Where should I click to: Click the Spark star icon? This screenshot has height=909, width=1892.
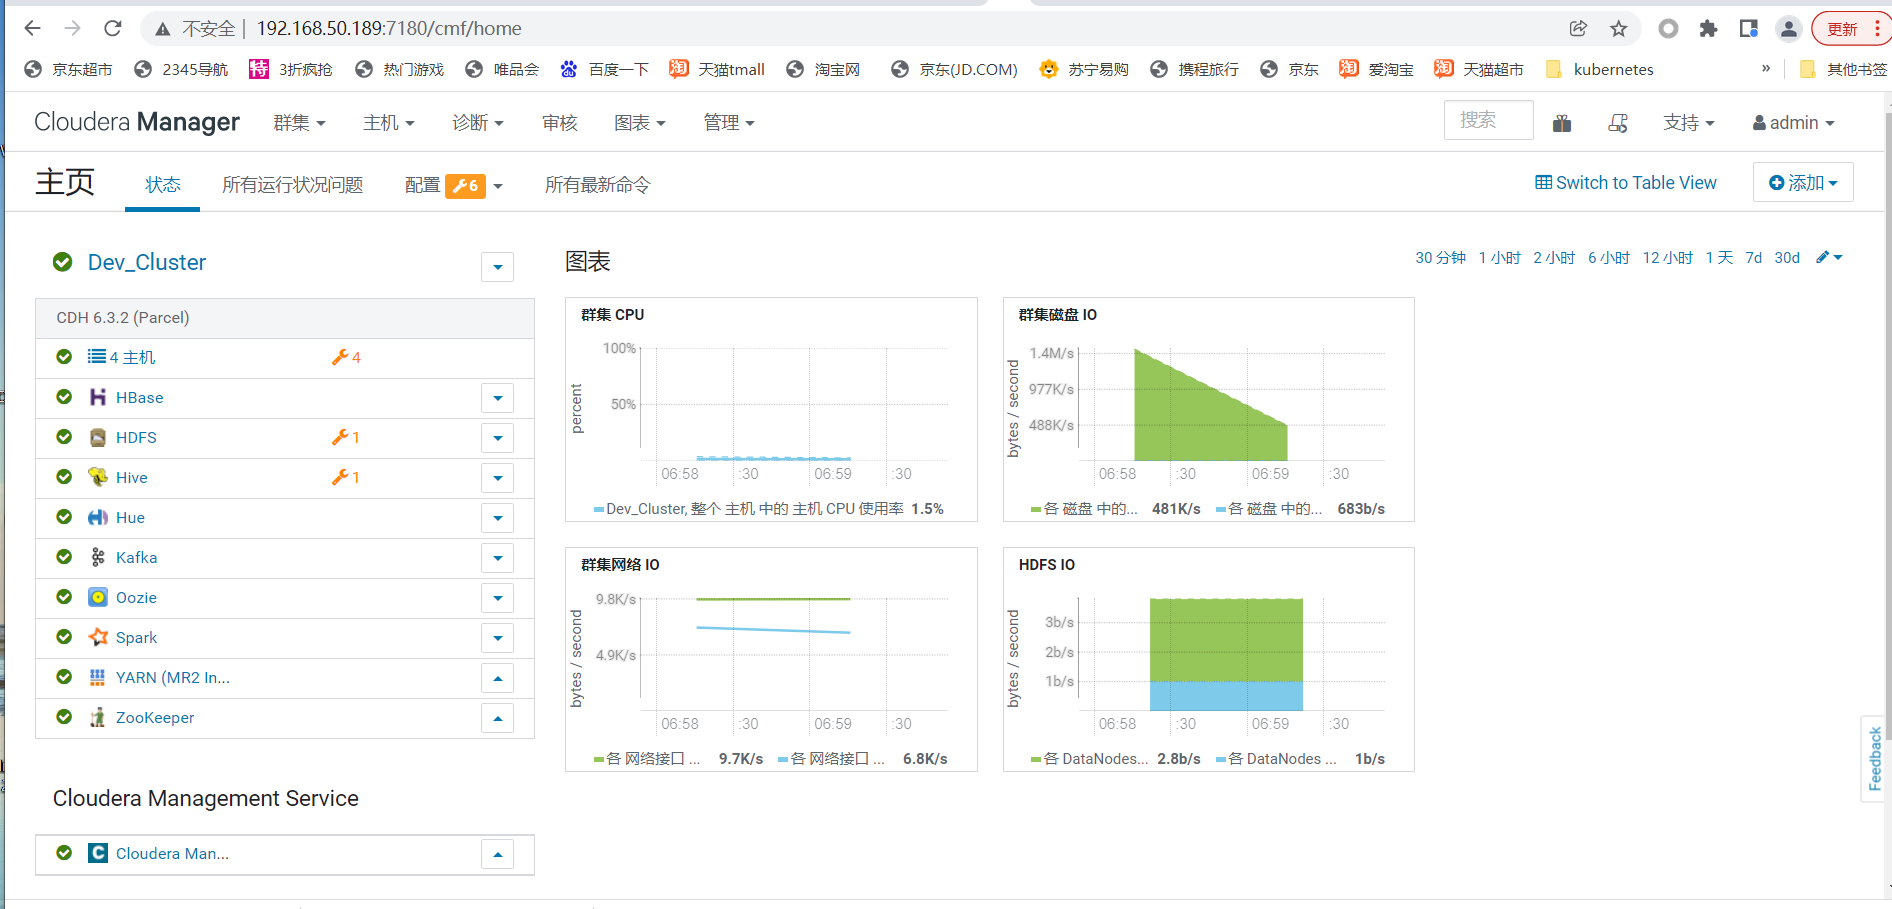point(97,637)
